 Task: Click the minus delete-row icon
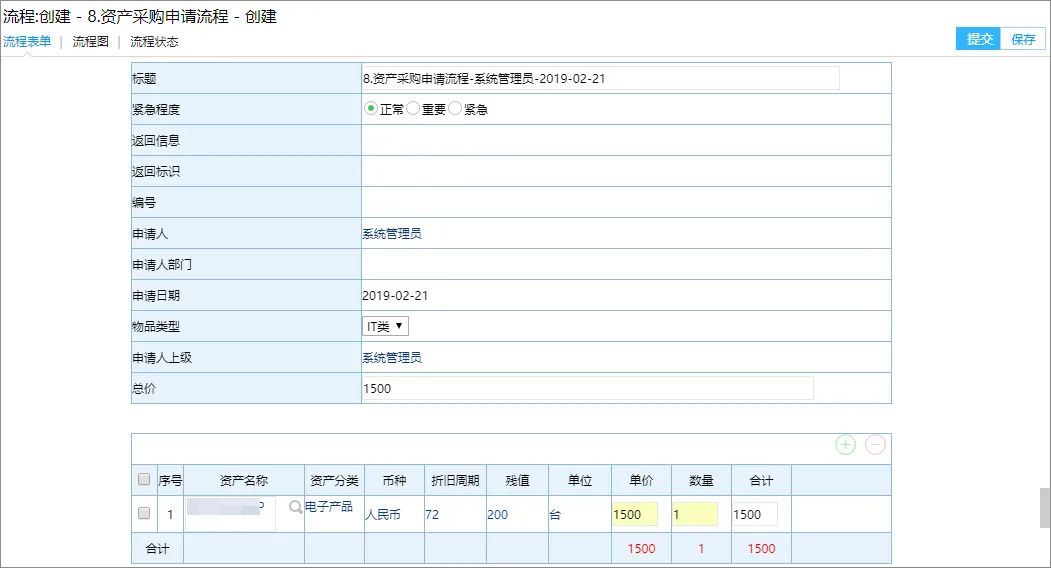(875, 445)
